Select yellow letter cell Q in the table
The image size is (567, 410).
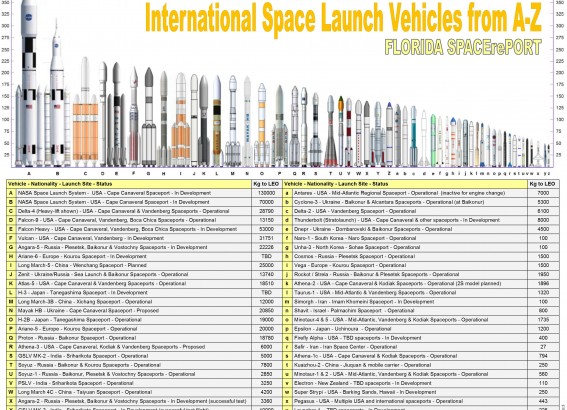pos(11,338)
